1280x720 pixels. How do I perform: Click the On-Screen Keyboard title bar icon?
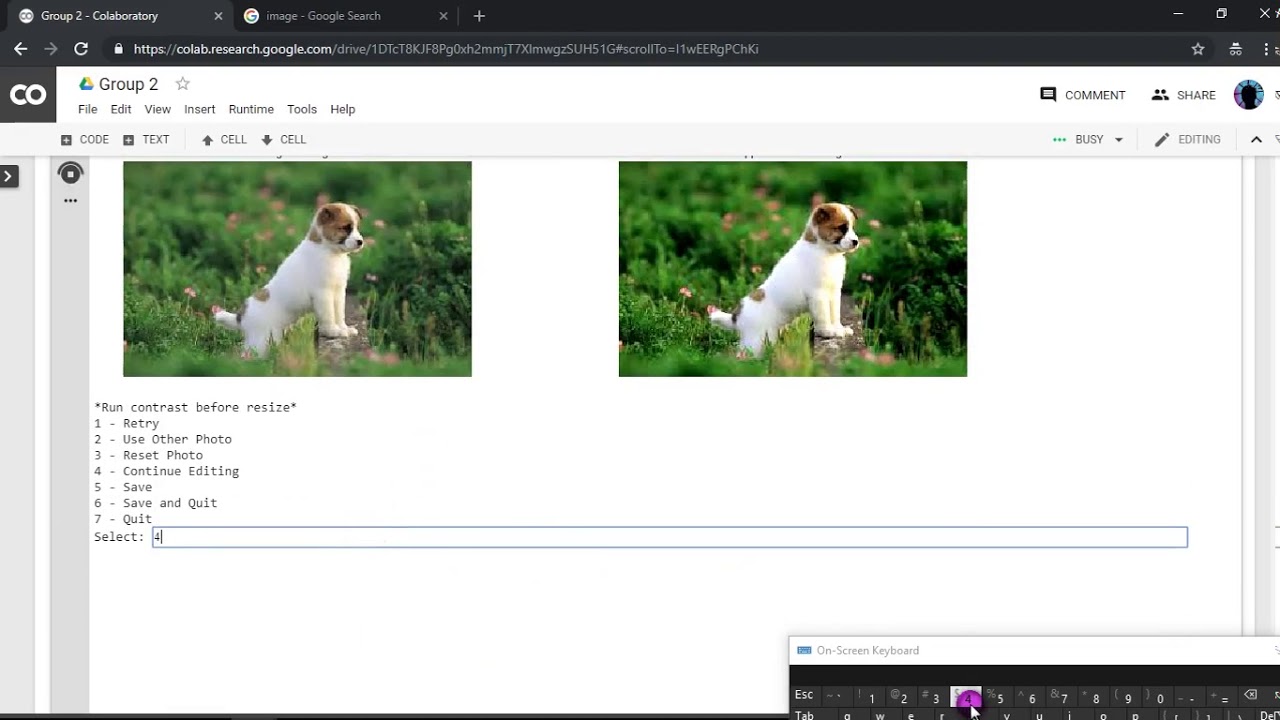click(804, 650)
